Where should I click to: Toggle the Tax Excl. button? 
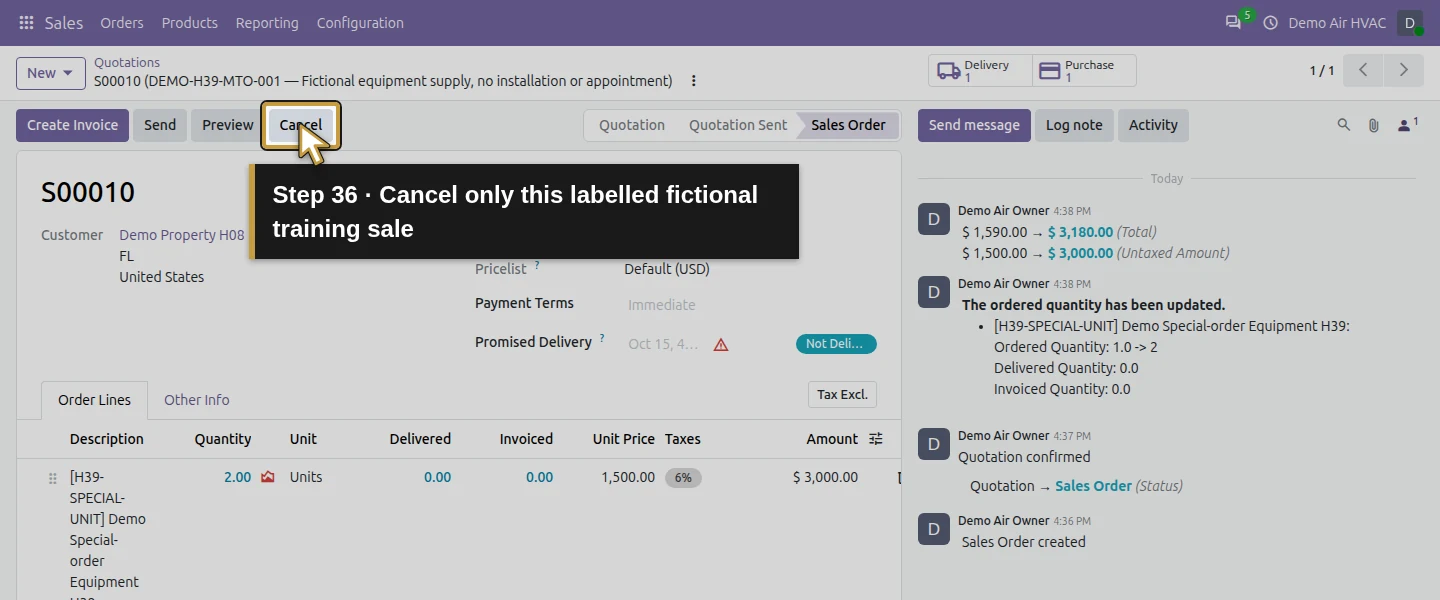pos(842,395)
